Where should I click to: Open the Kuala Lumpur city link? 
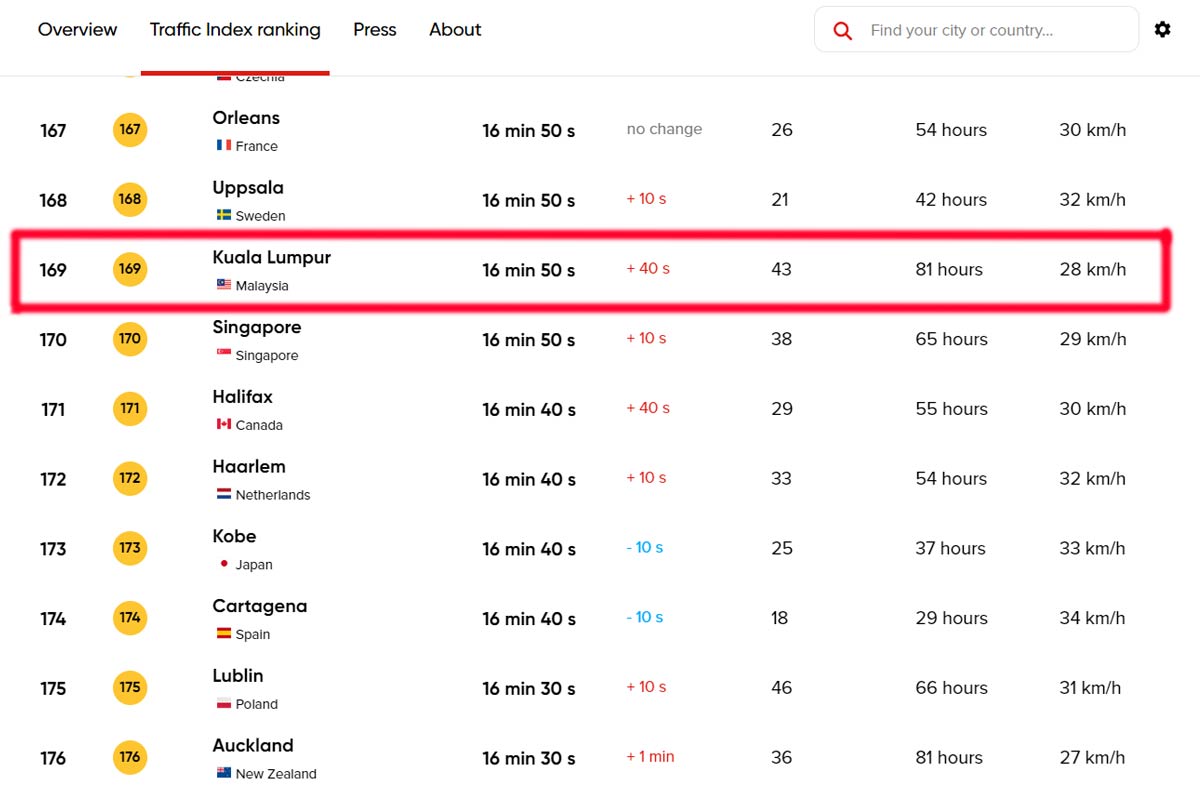(271, 258)
